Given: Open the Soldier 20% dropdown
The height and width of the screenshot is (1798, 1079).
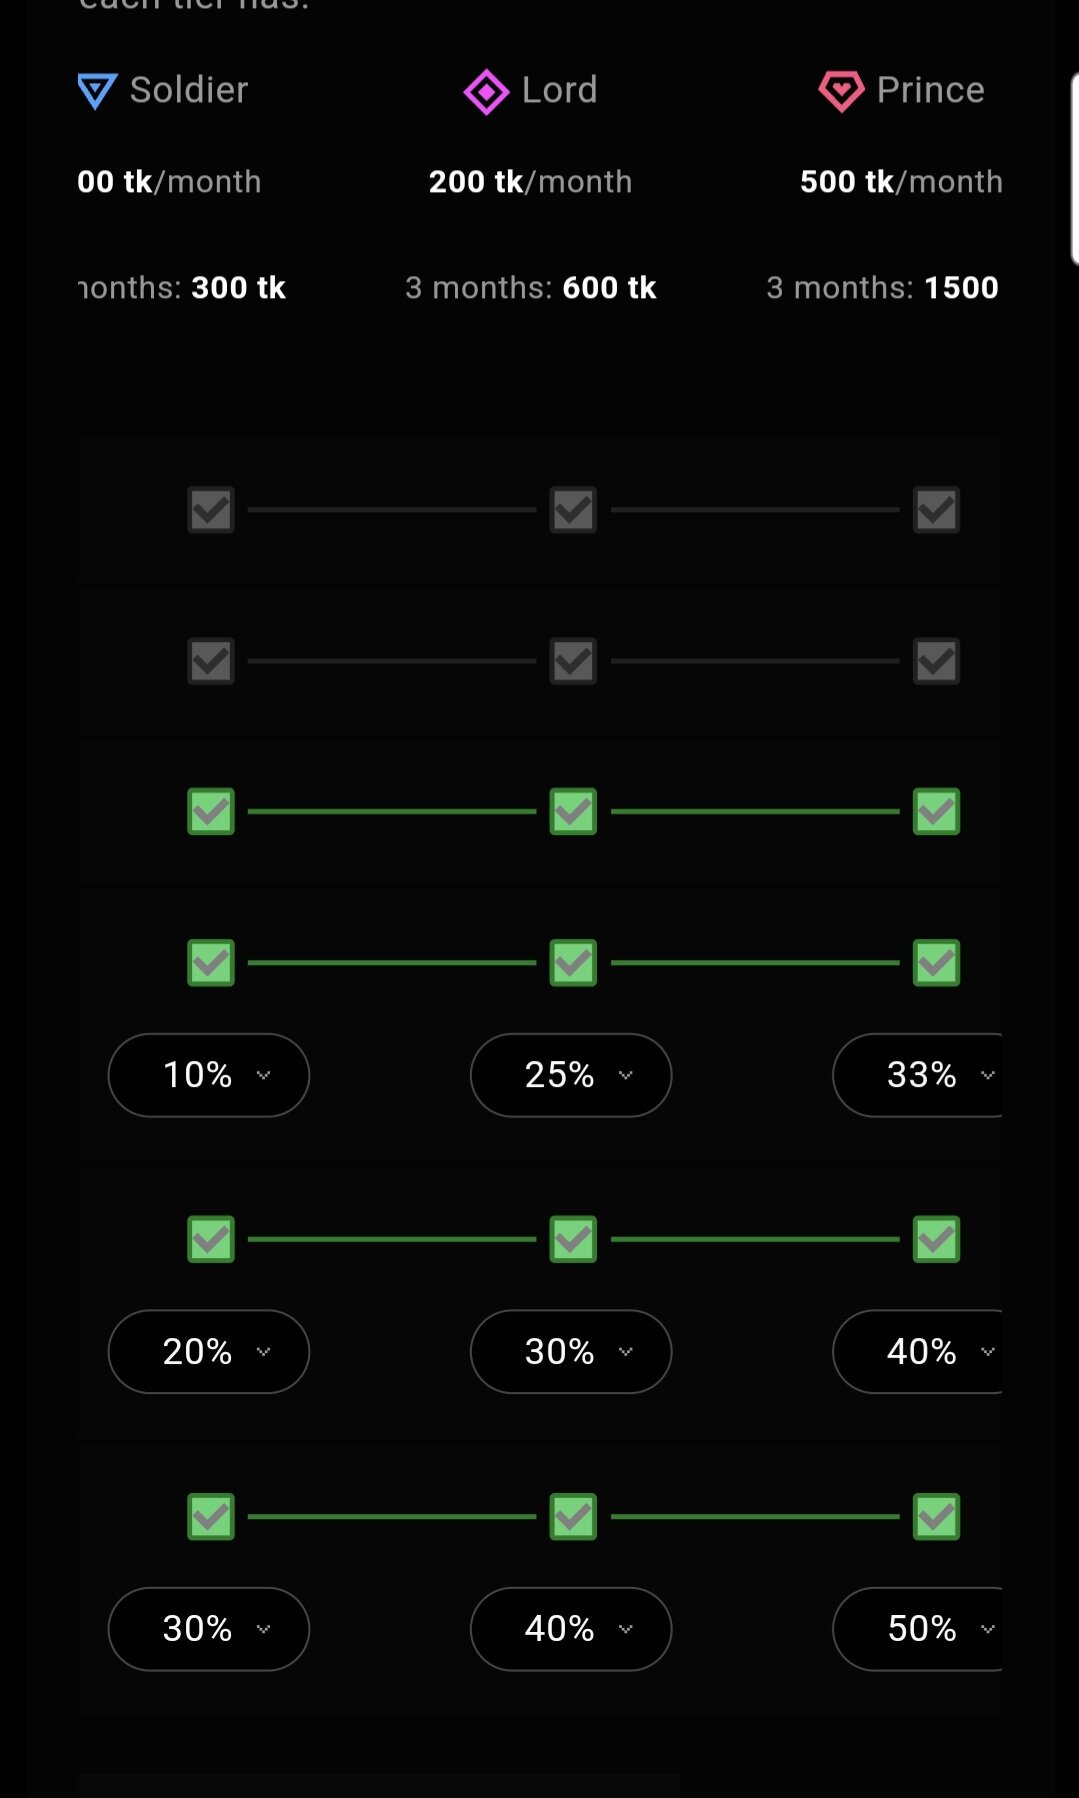Looking at the screenshot, I should pos(209,1352).
